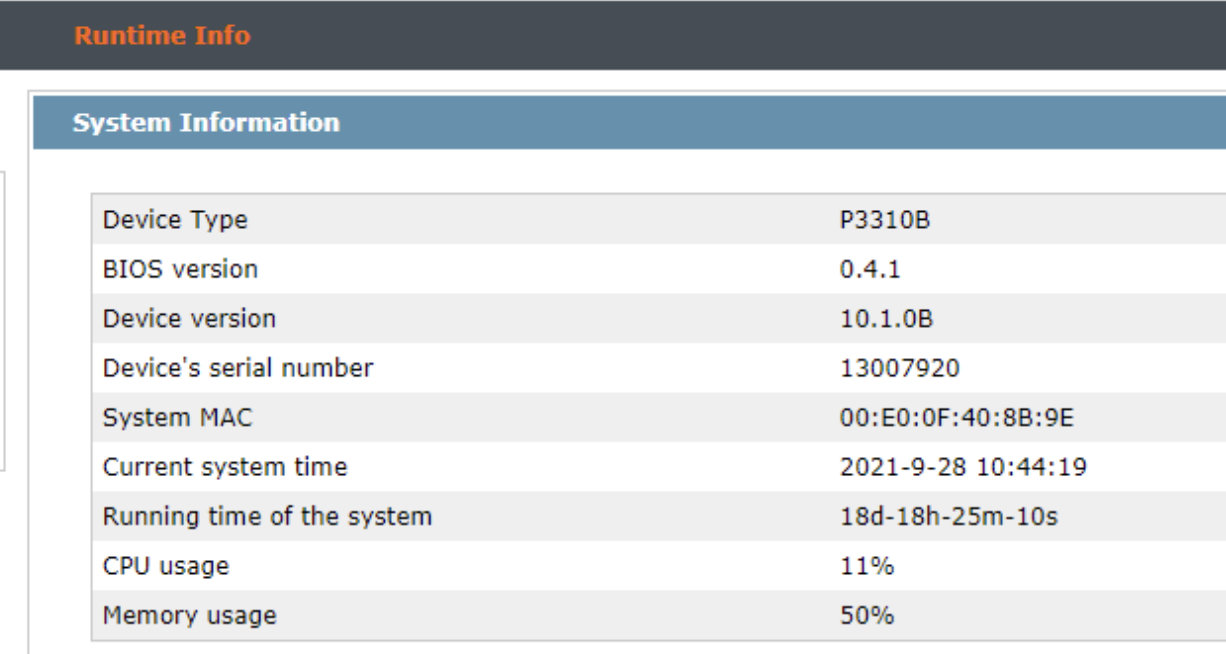
Task: Click the System Information section header
Action: tap(206, 123)
